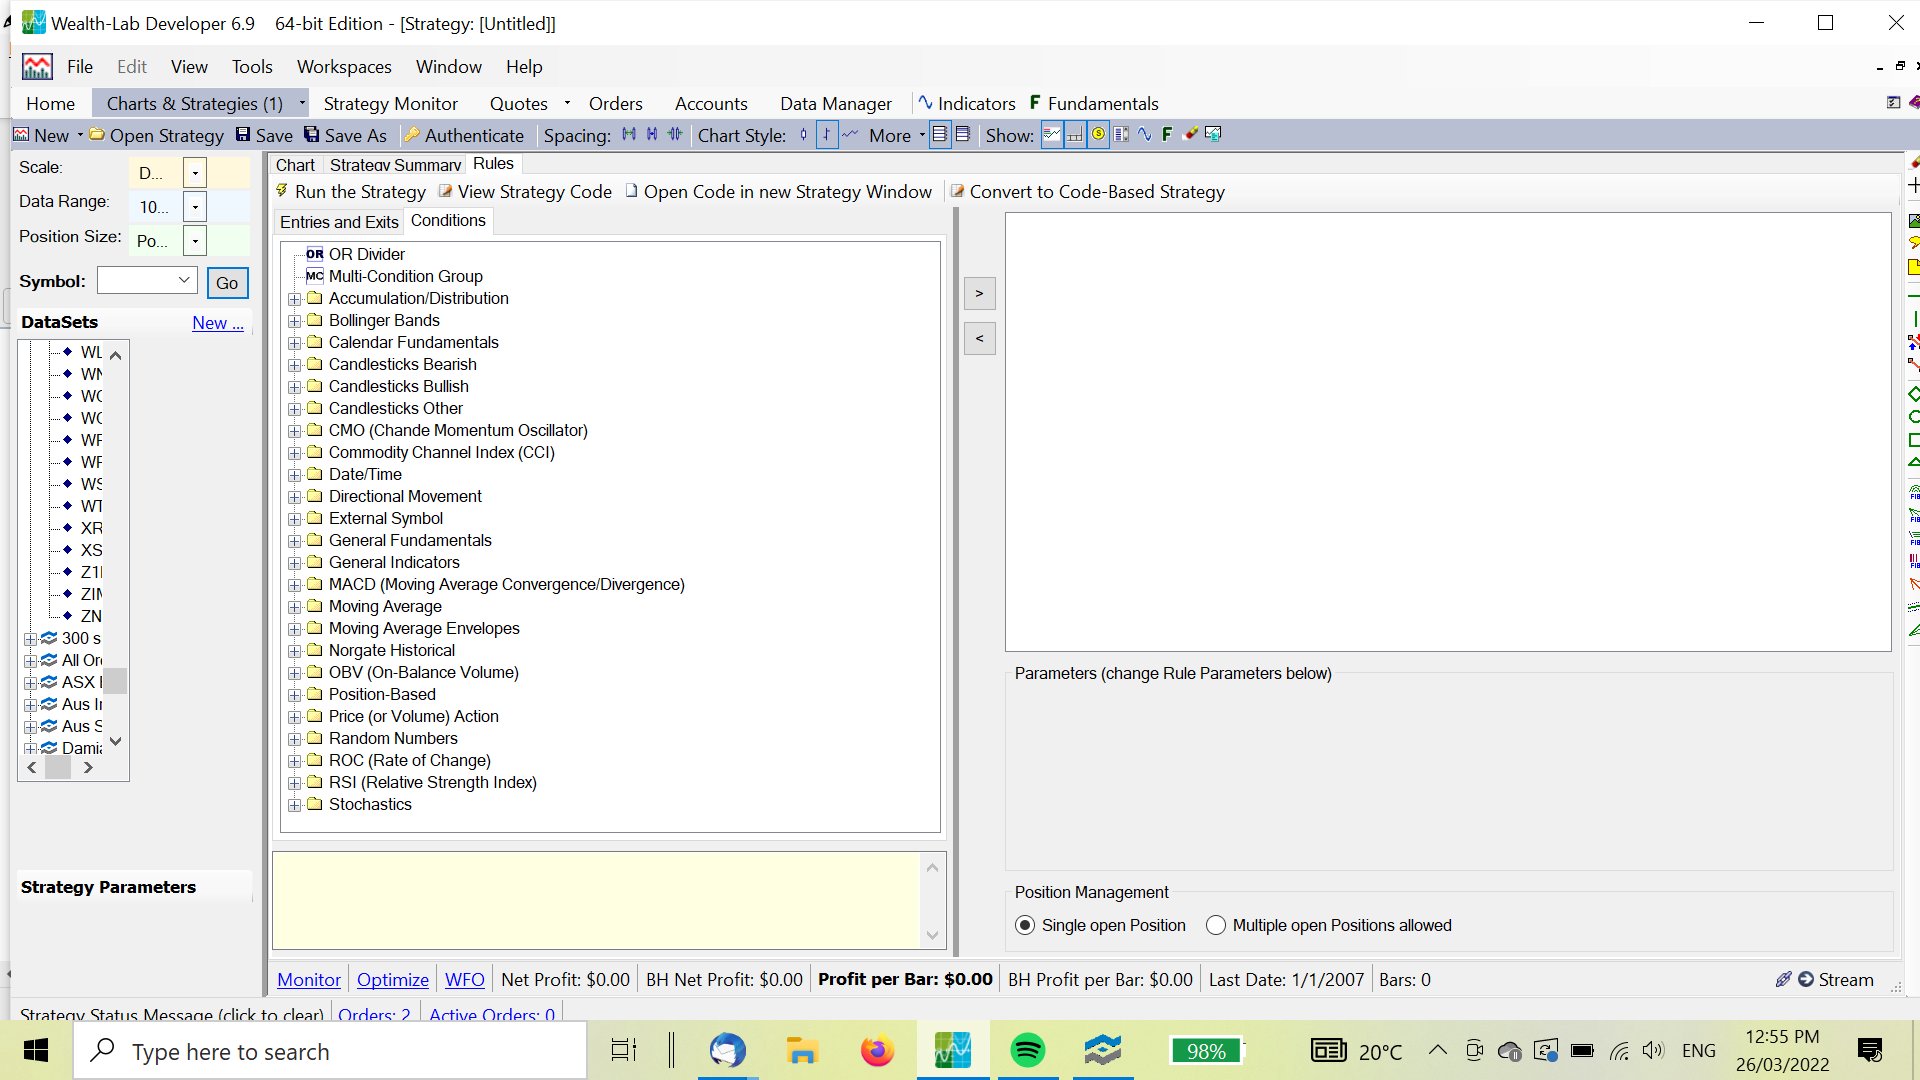Toggle the first scale lines icon after More
The image size is (1920, 1080).
[x=940, y=134]
